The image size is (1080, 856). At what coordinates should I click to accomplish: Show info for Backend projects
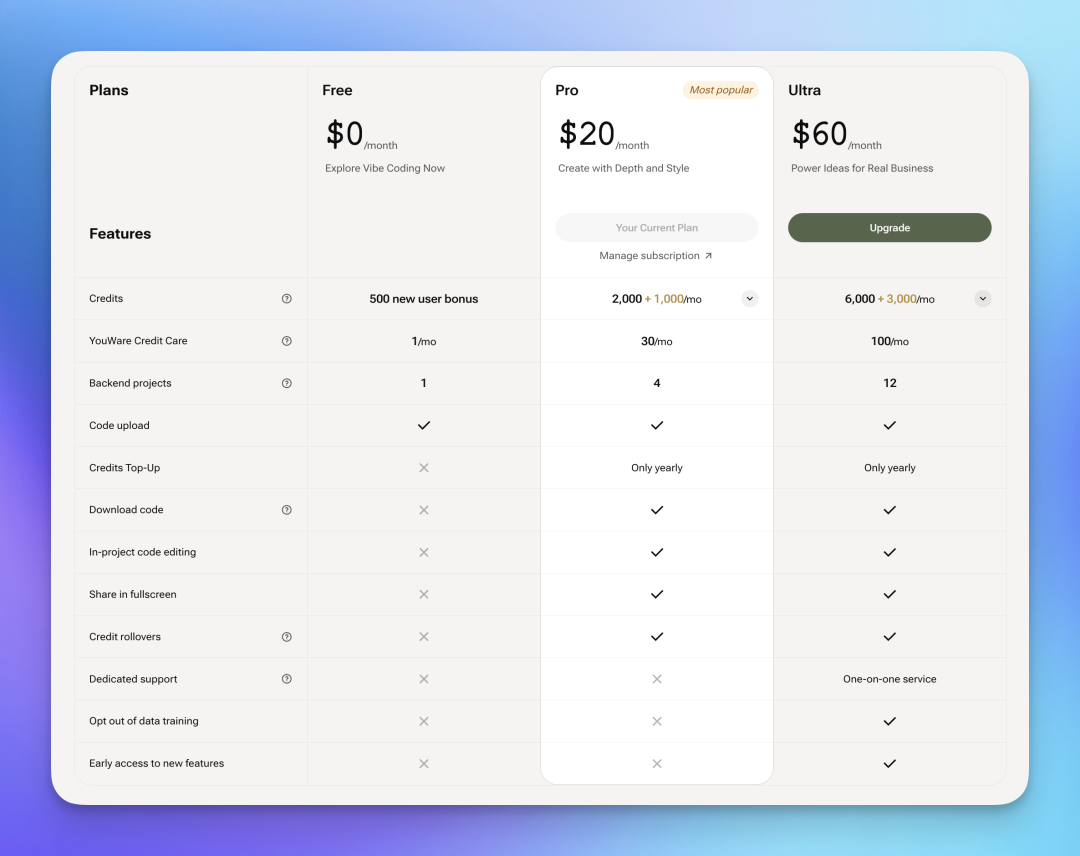coord(287,384)
